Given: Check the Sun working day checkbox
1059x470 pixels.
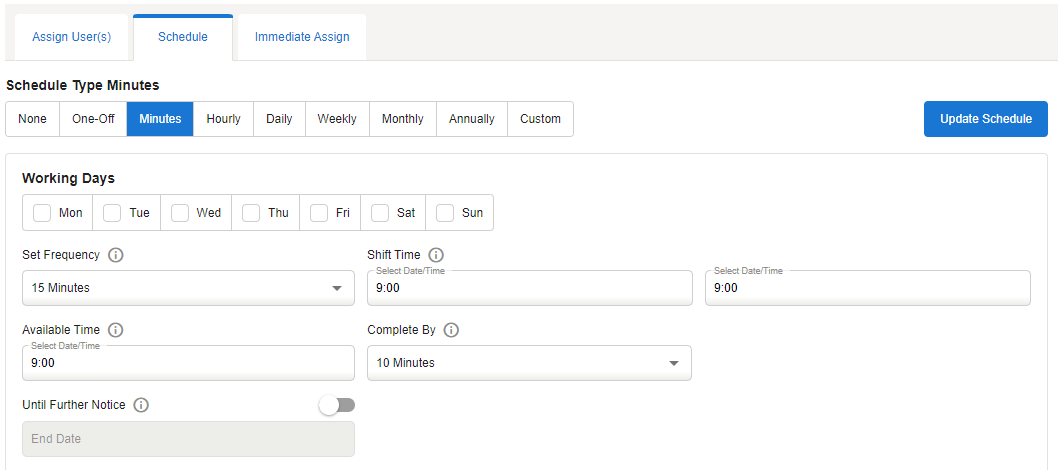Looking at the screenshot, I should coord(445,213).
